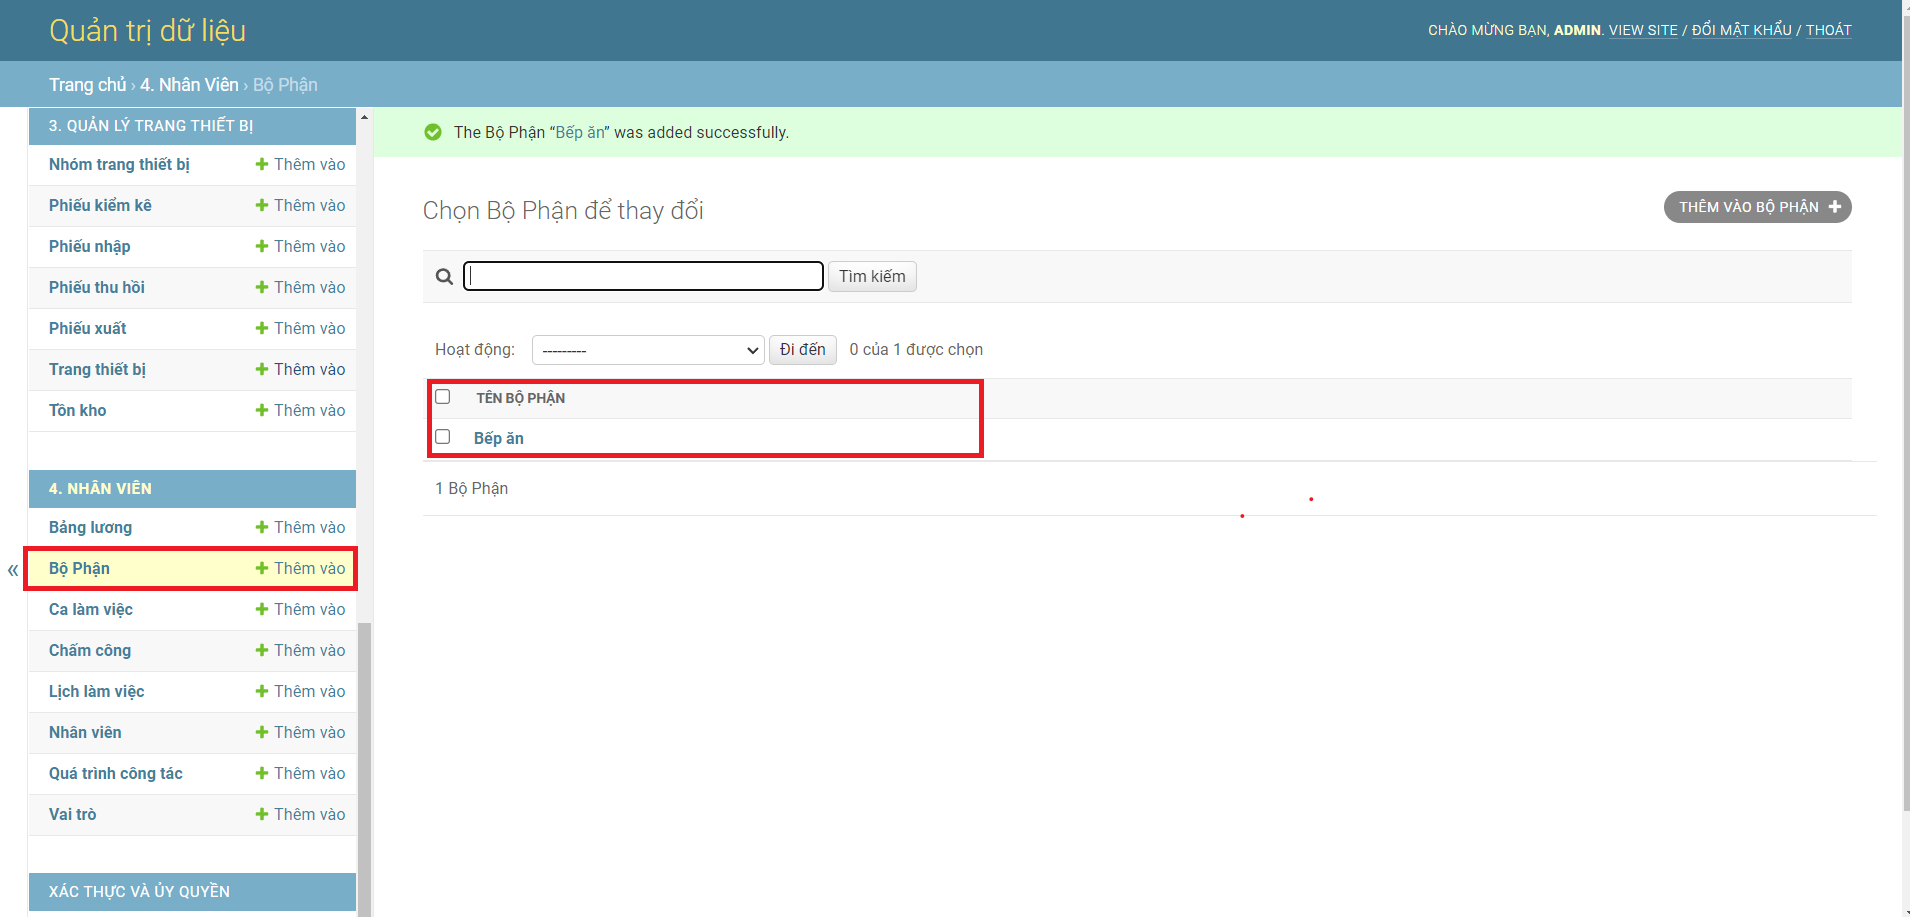Image resolution: width=1910 pixels, height=917 pixels.
Task: Go to Trang chủ via breadcrumb
Action: [x=87, y=84]
